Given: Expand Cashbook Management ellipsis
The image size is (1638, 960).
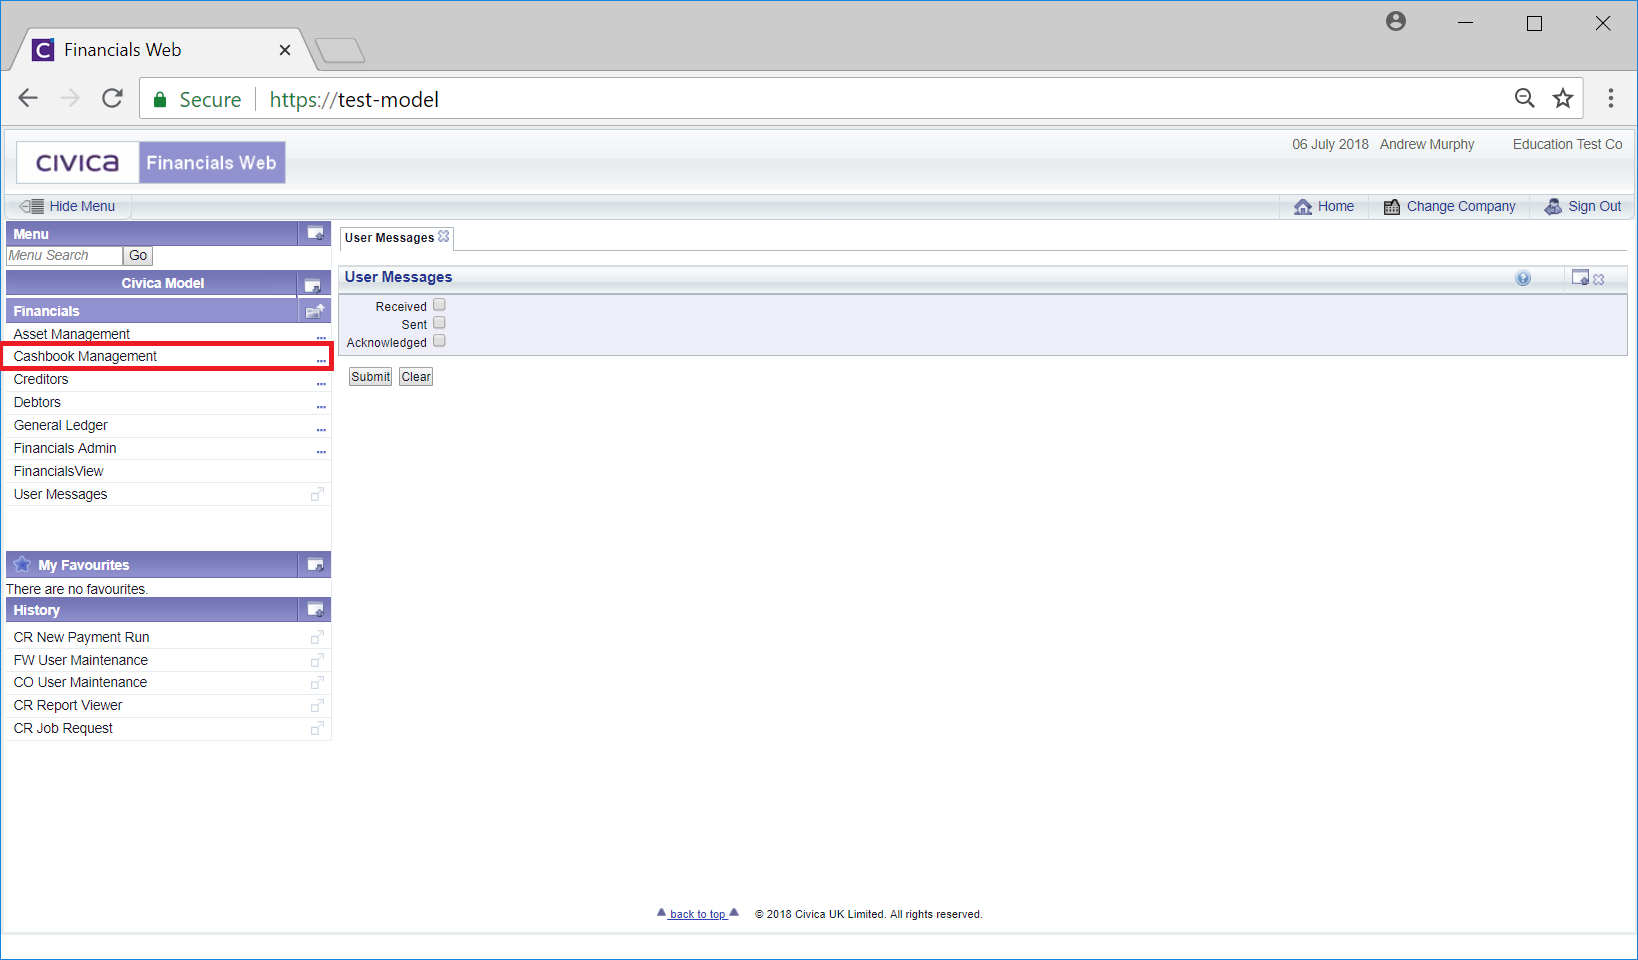Looking at the screenshot, I should [321, 359].
